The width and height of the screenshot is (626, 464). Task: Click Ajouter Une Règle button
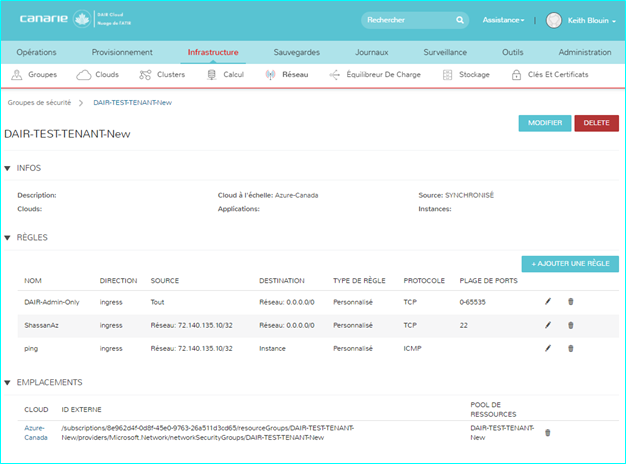point(569,264)
